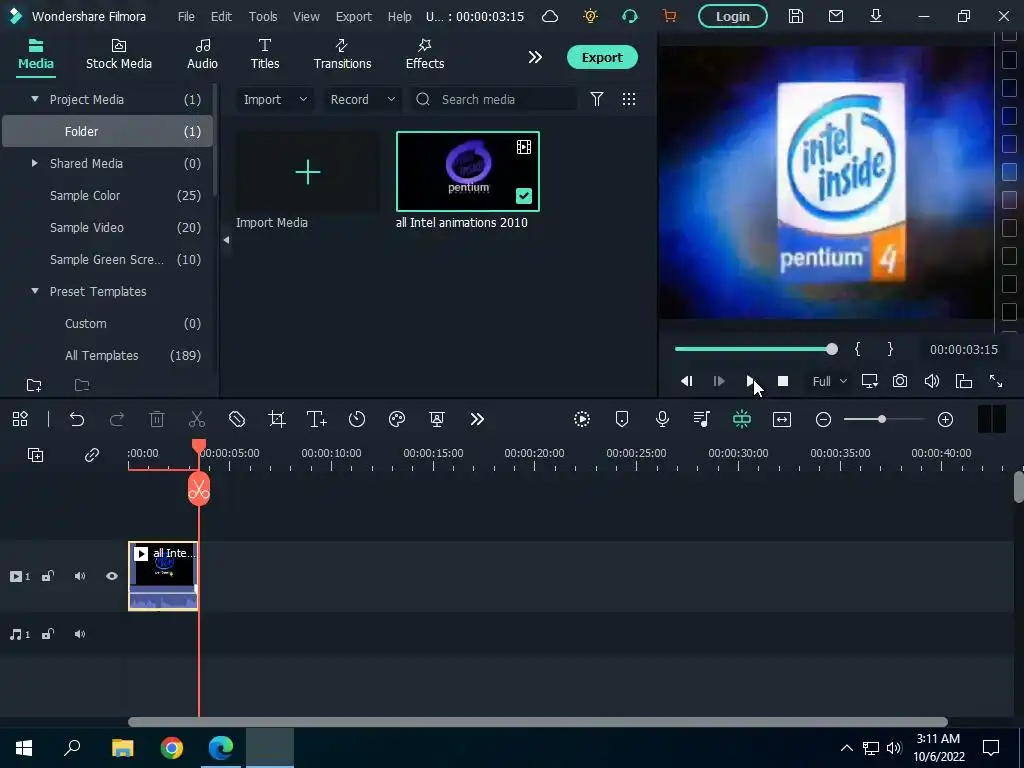
Task: Click the Search media field
Action: coord(495,99)
